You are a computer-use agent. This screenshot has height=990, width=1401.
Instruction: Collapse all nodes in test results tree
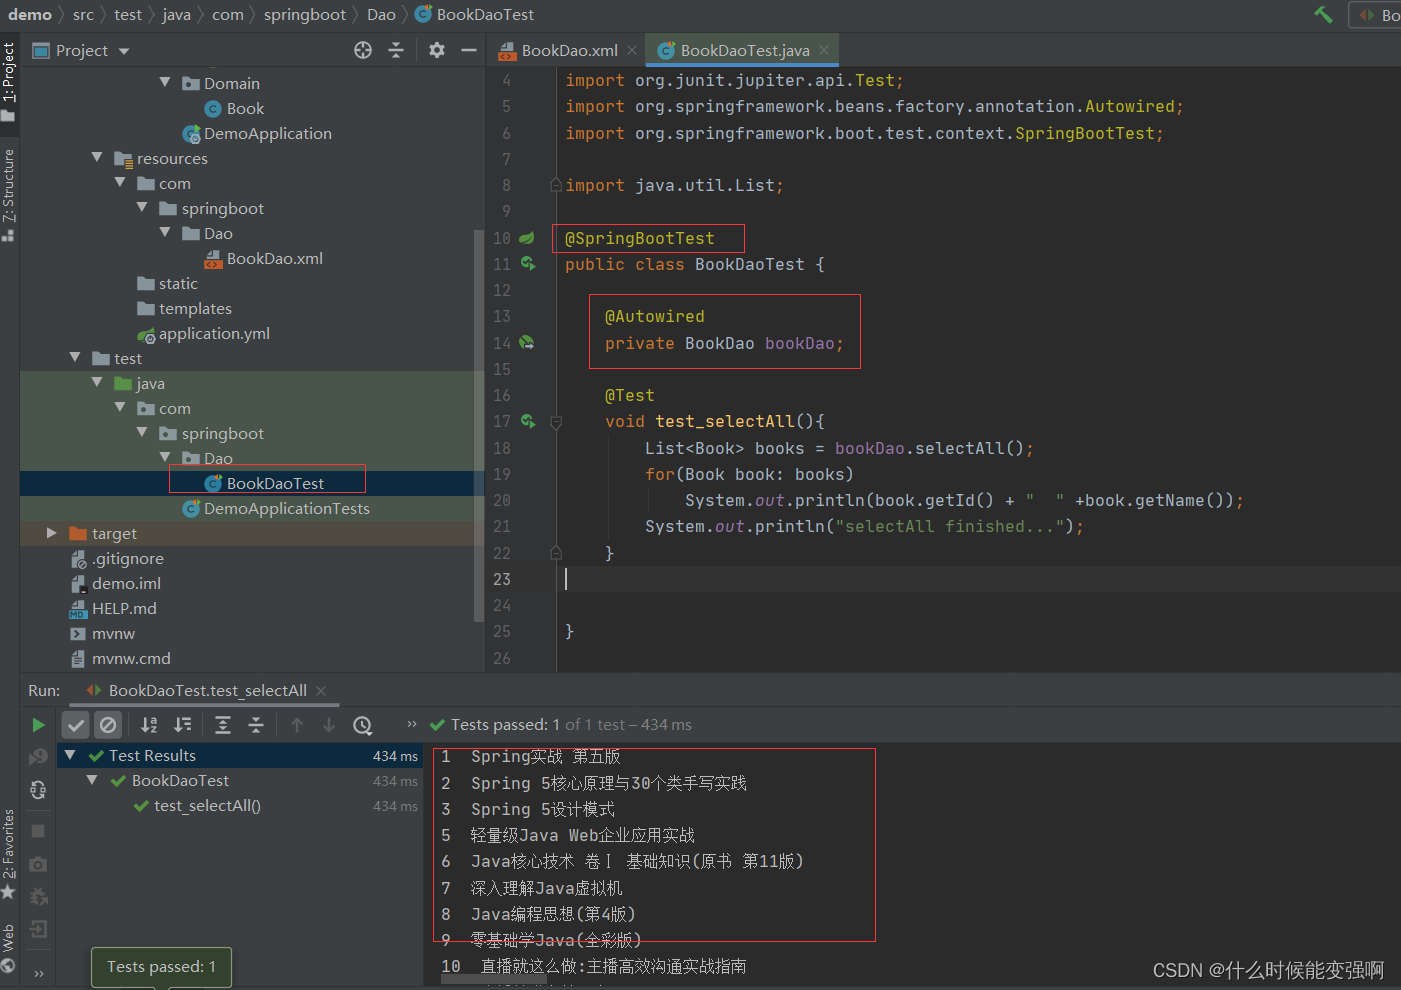[x=255, y=725]
